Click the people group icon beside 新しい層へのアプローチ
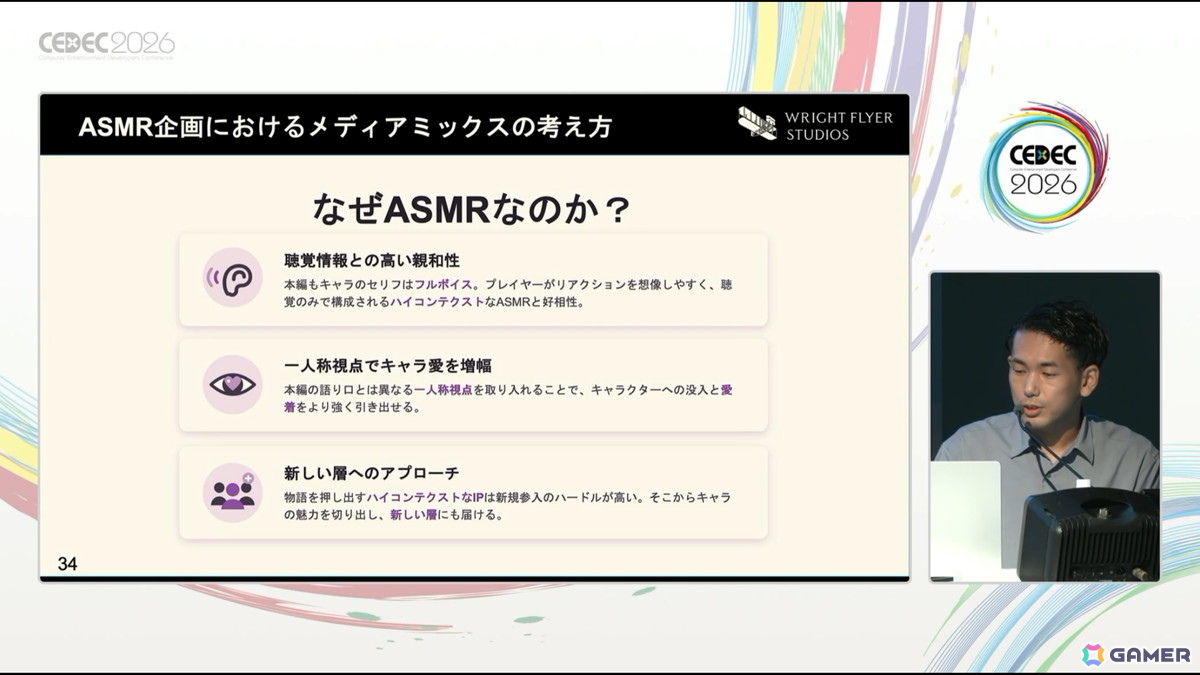Viewport: 1200px width, 675px height. [232, 492]
